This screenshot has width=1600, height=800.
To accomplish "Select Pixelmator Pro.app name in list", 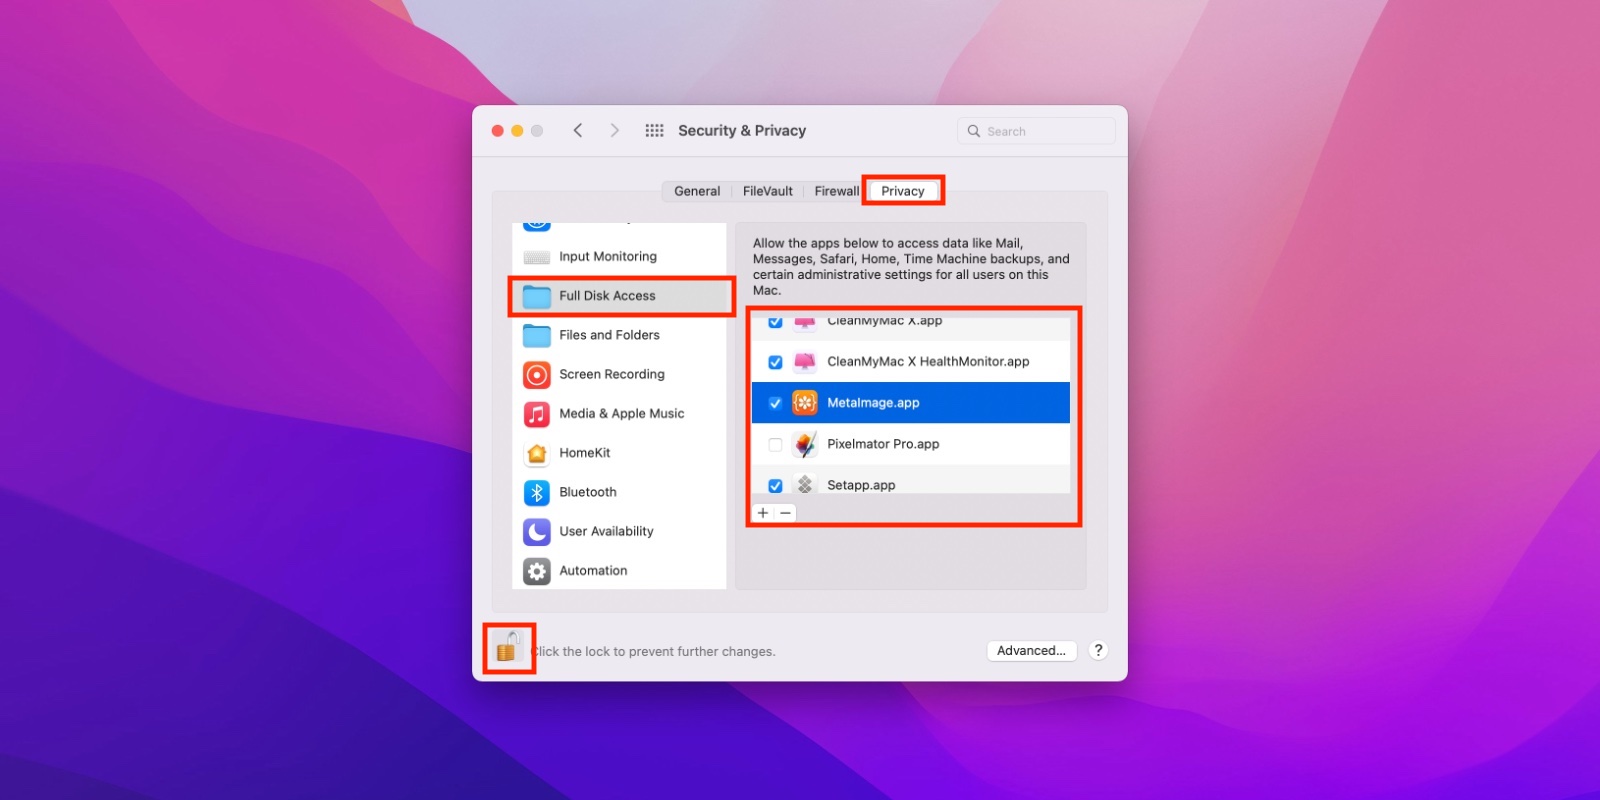I will point(883,444).
